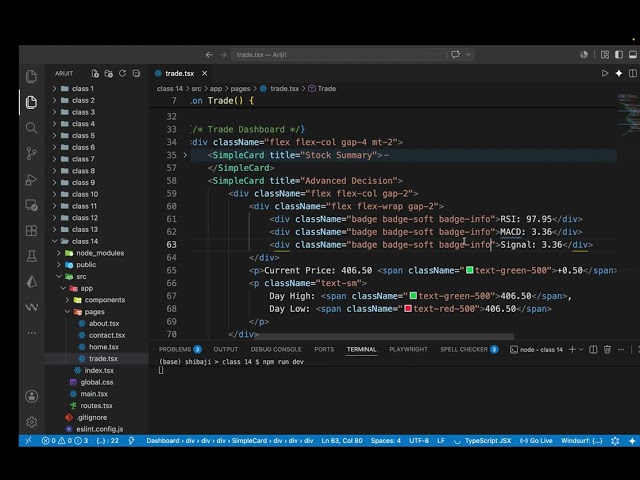Show additional views ellipsis in activity bar

(31, 333)
